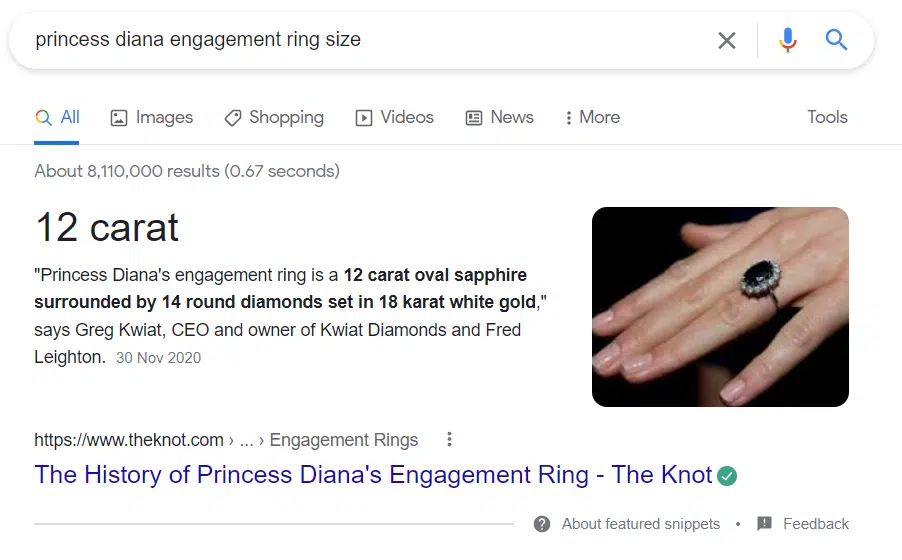Expand the More search categories menu

pos(592,118)
